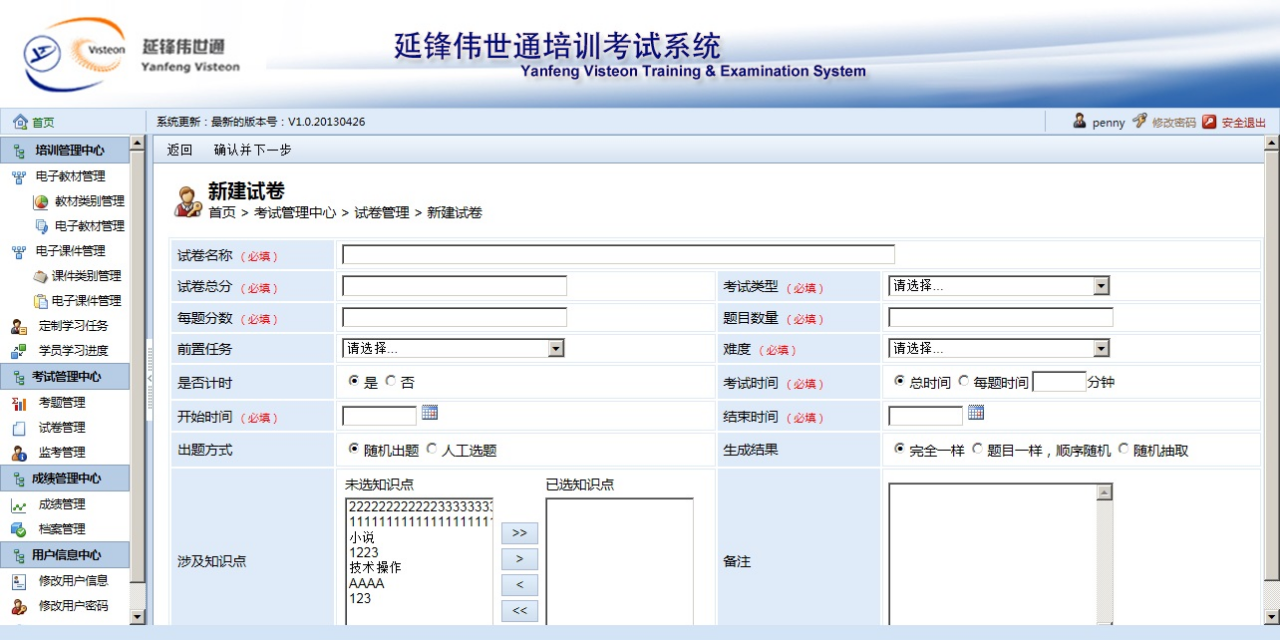1280x640 pixels.
Task: Choose 每题时间 radio for 考试时间
Action: point(964,381)
